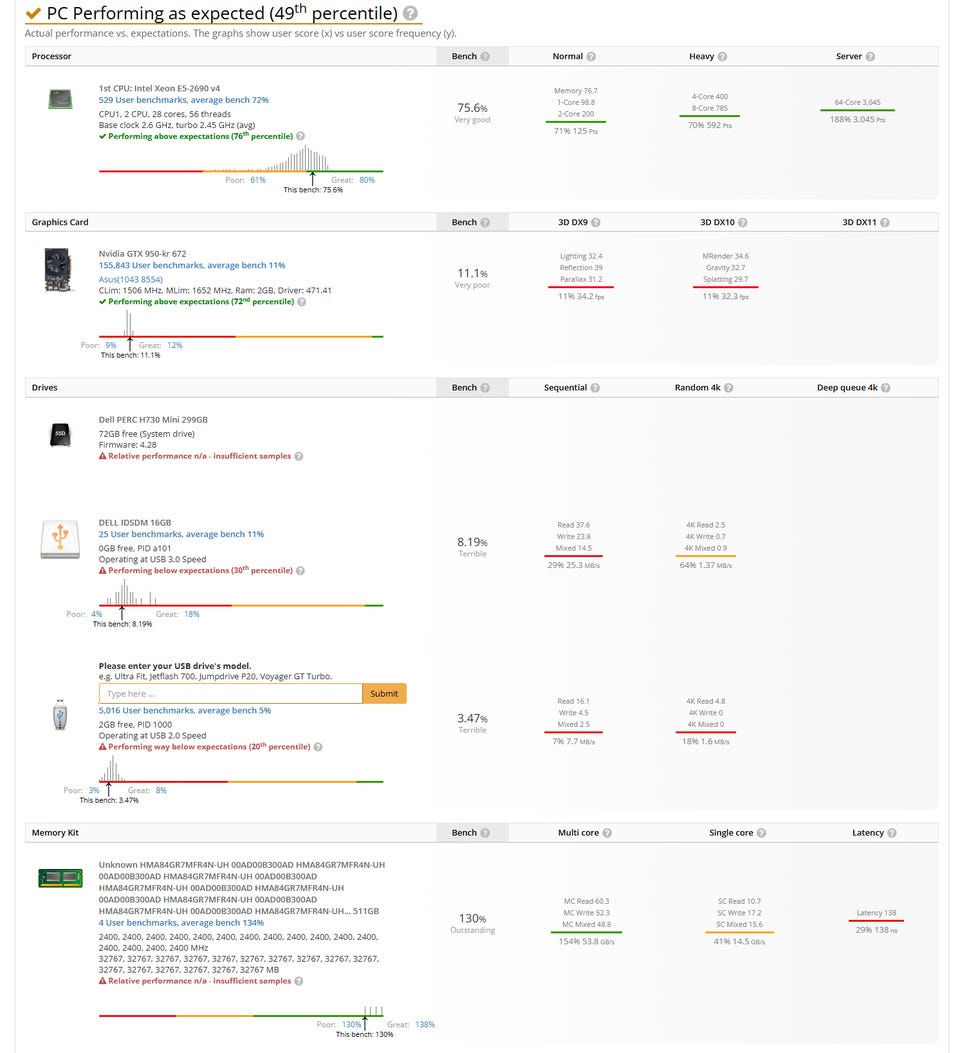This screenshot has width=960, height=1053.
Task: Click help icon next to Latency header
Action: tap(892, 833)
